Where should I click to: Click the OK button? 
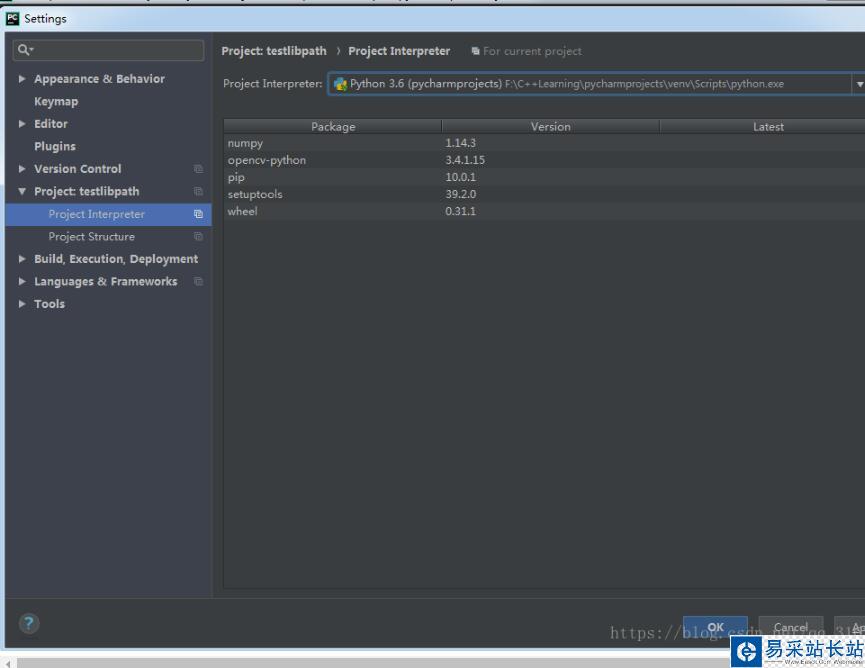click(715, 627)
